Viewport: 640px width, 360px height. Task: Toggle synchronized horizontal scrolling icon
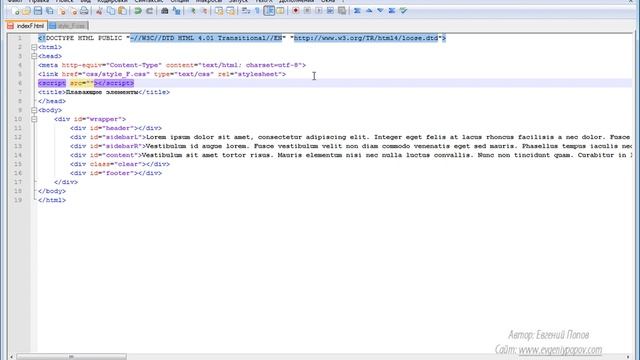[231, 11]
